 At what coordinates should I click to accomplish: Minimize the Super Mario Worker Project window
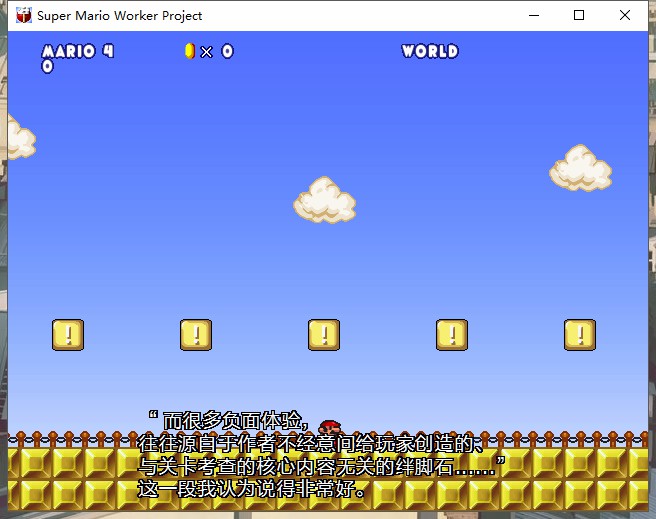[534, 15]
